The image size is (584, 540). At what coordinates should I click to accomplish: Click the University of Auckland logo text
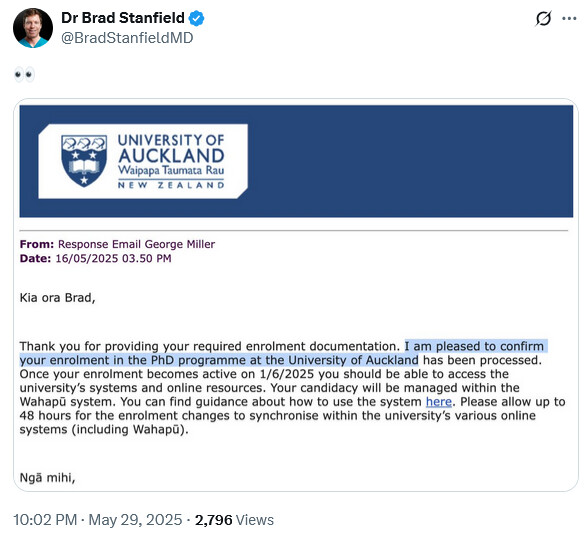coord(171,161)
